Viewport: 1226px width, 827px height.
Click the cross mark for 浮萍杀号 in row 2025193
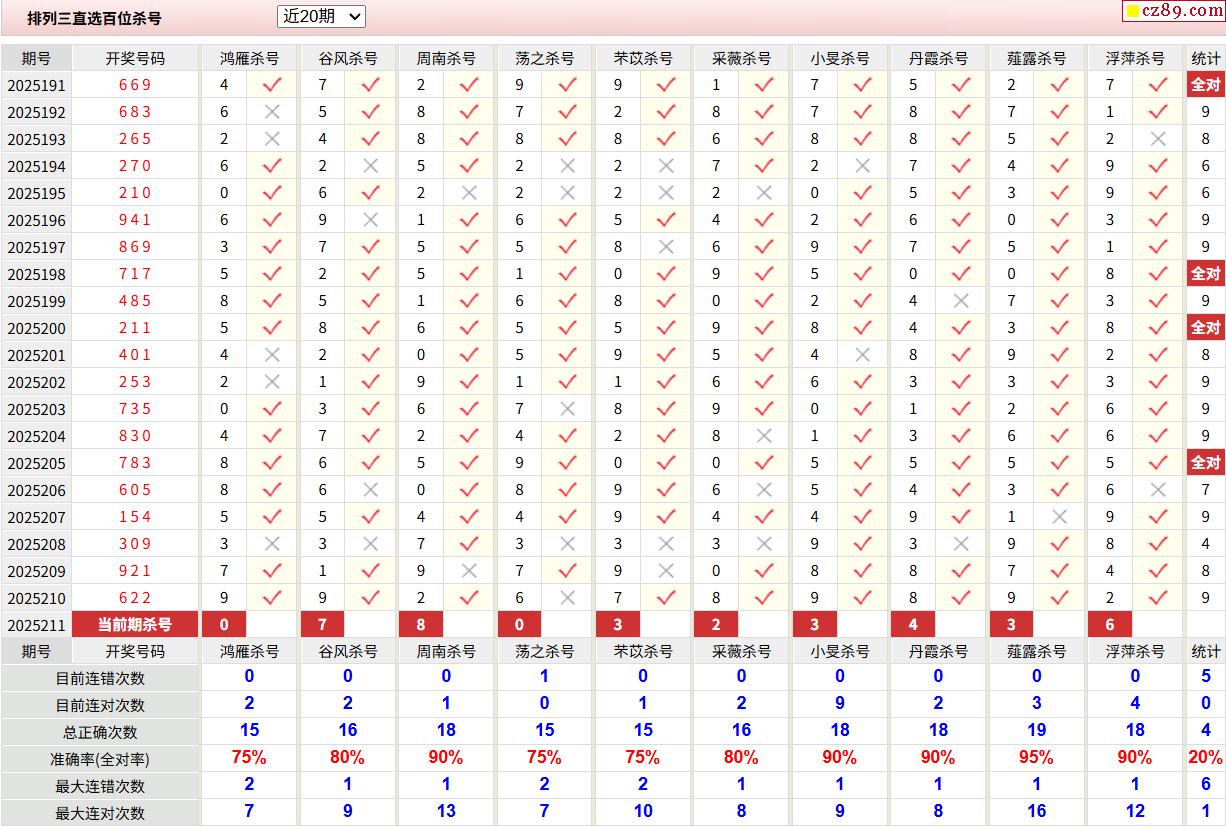click(x=1158, y=139)
